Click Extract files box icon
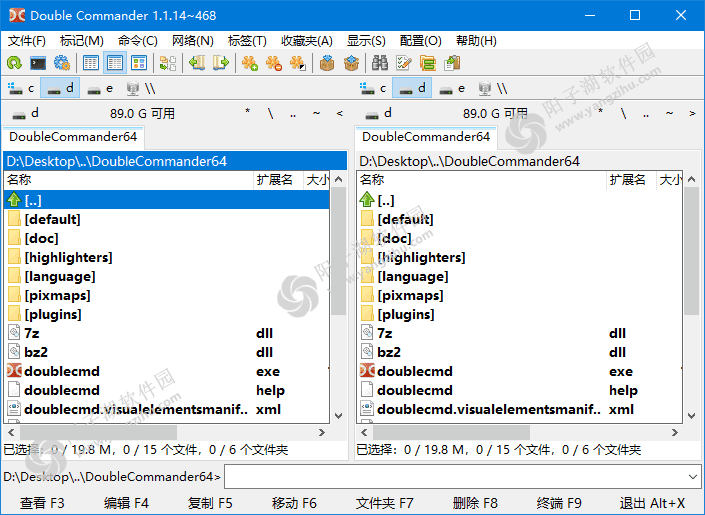The width and height of the screenshot is (705, 515). (x=351, y=63)
